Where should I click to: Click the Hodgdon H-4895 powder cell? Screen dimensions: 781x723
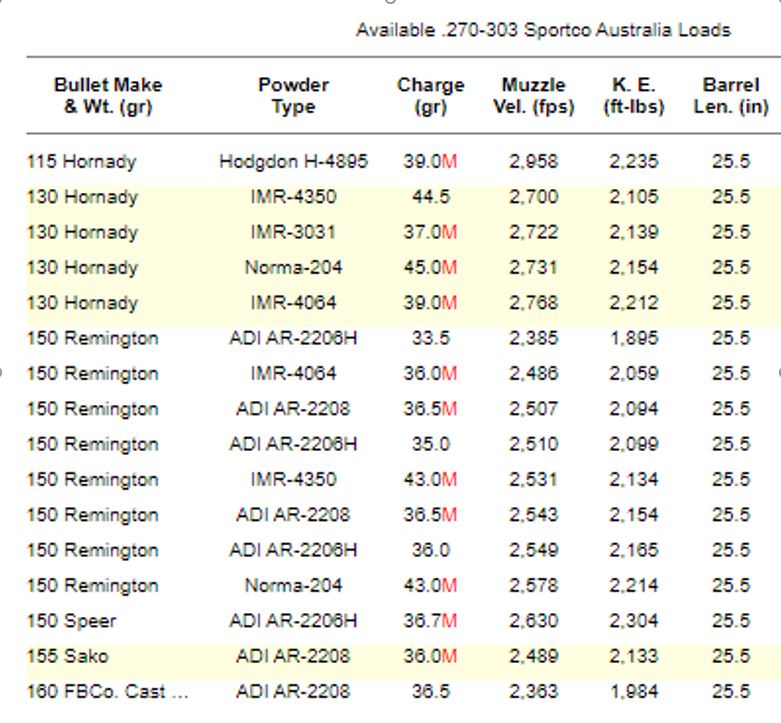pyautogui.click(x=293, y=162)
